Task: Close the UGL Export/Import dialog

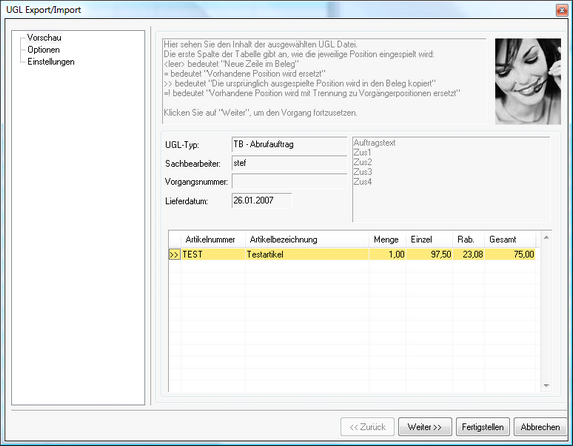Action: click(561, 10)
